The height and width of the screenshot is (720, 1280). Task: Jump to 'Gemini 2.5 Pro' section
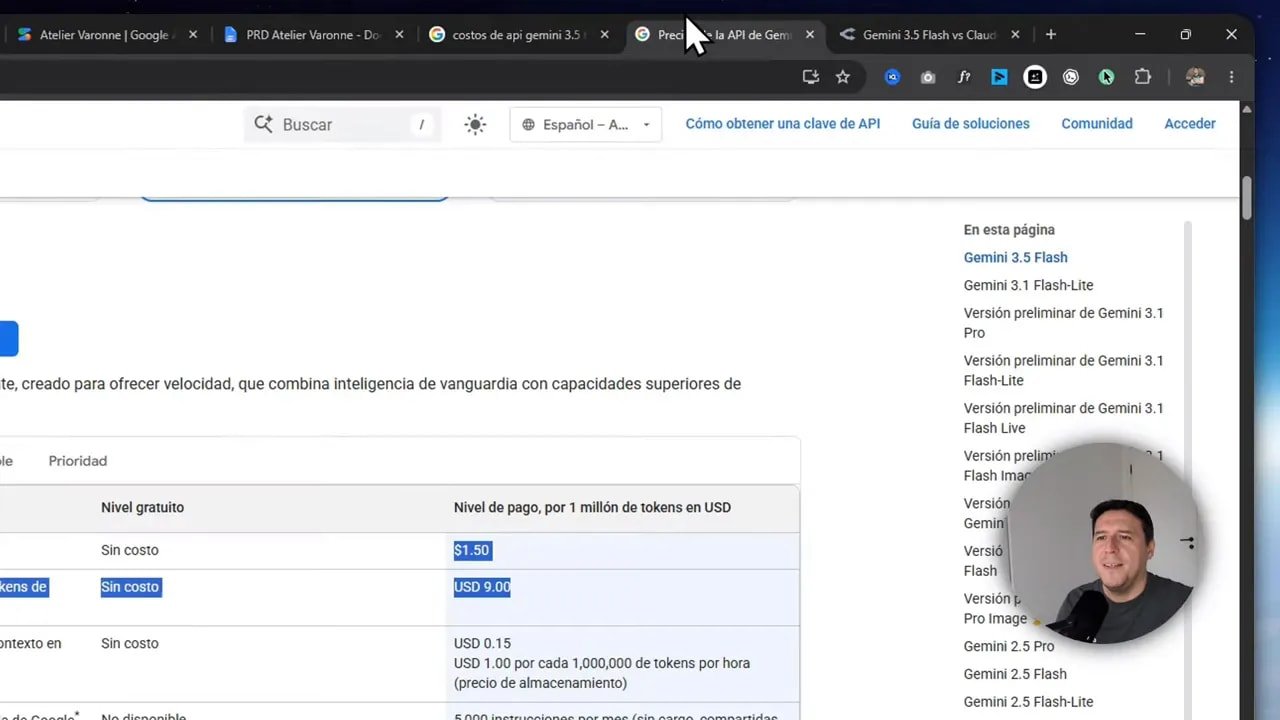1008,646
